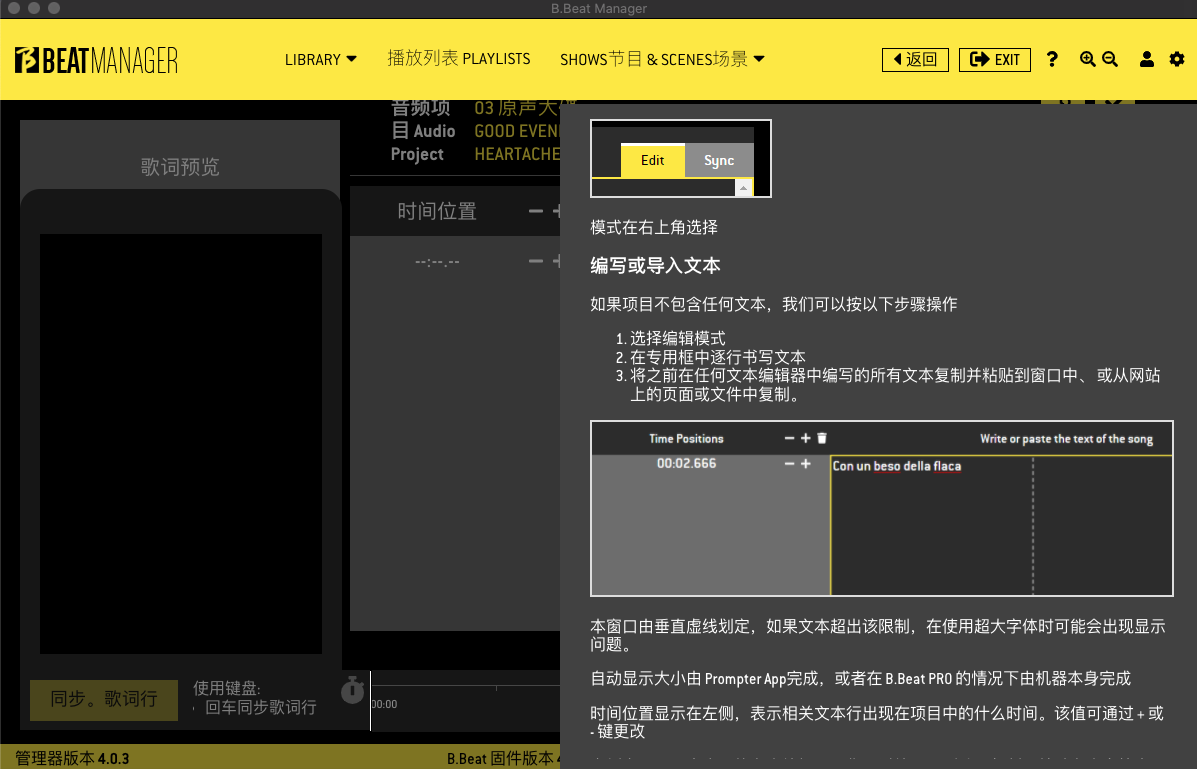Screen dimensions: 1197x769
Task: Expand the SHOWS节目 & SCENES场景 dropdown
Action: [x=662, y=60]
